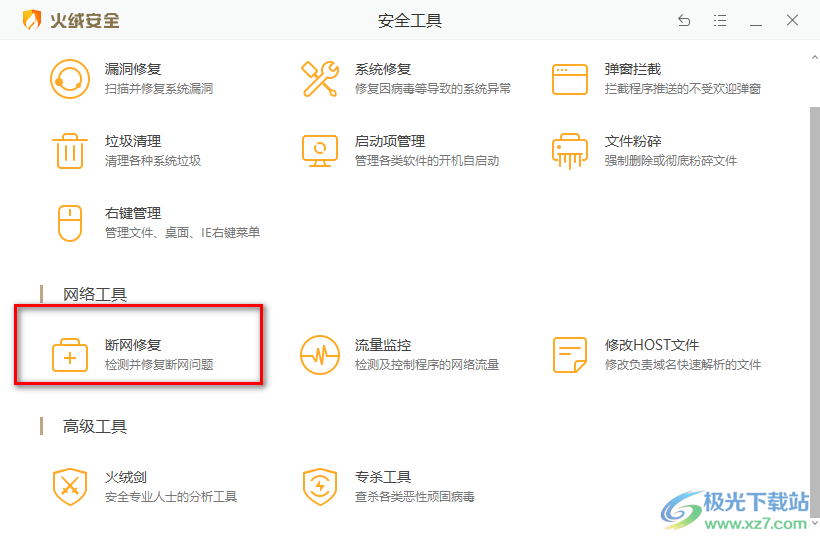Click 查杀各类恶性顽固病毒 description
The height and width of the screenshot is (540, 820).
point(414,497)
